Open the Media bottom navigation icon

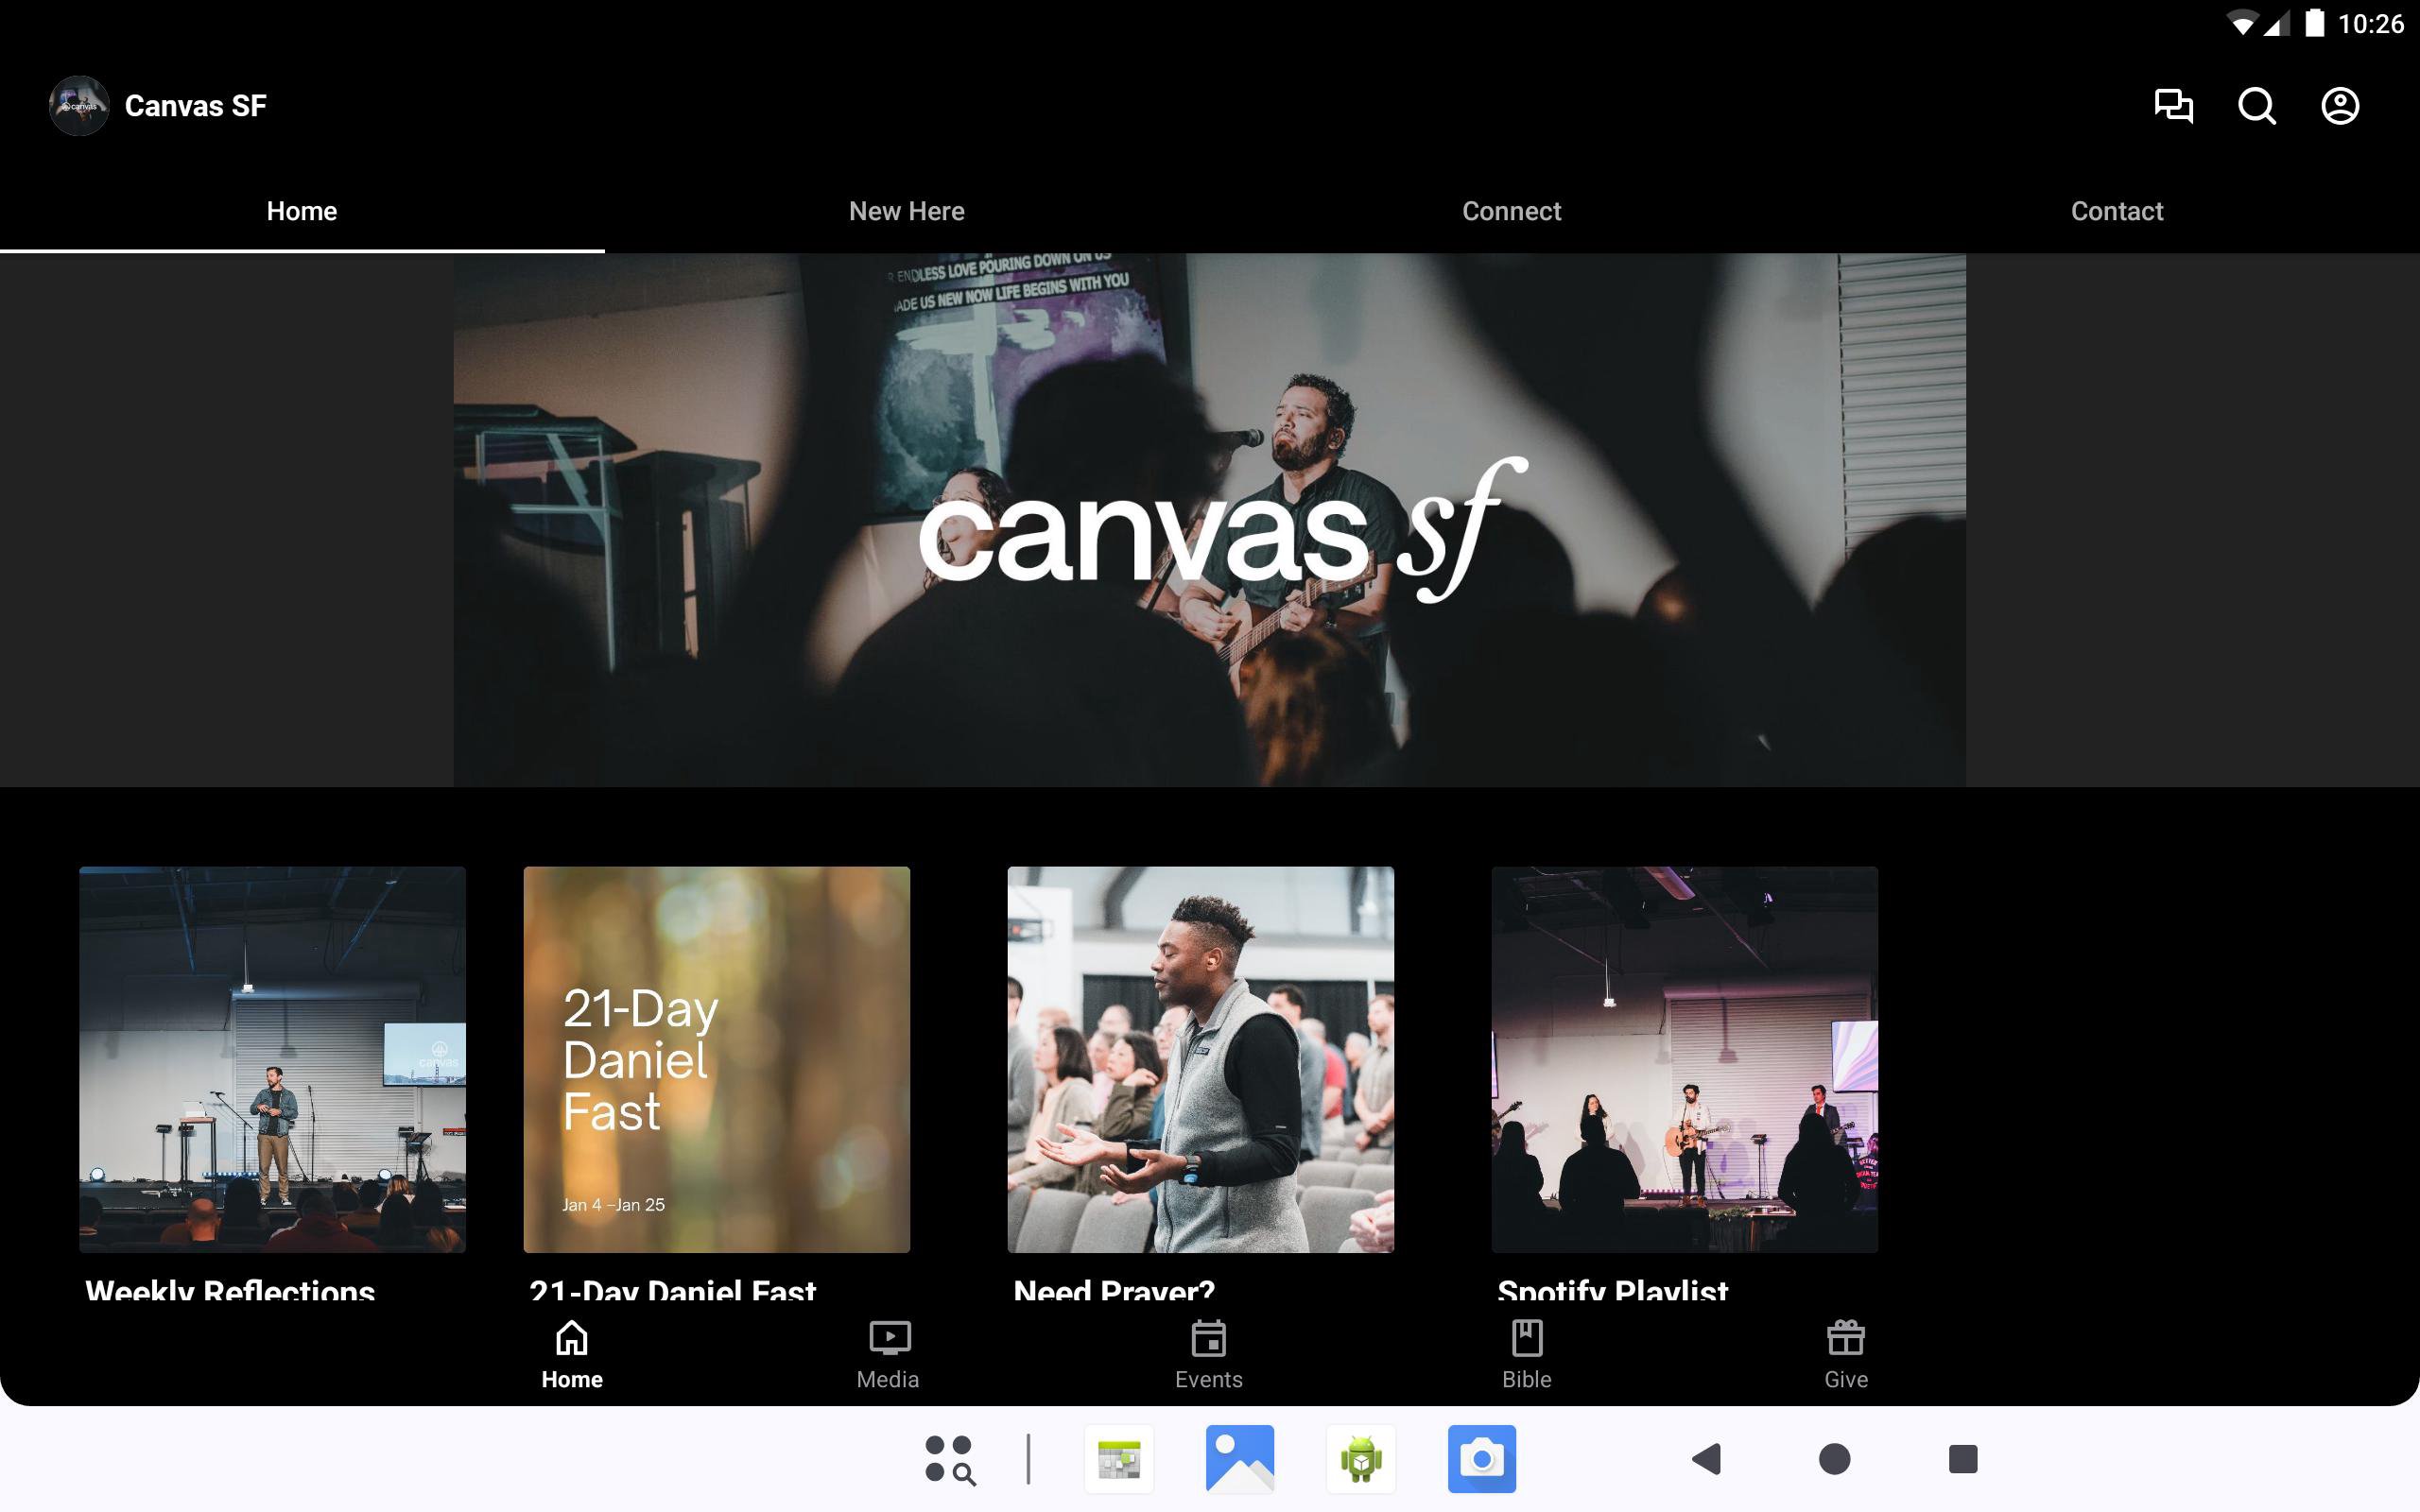pyautogui.click(x=888, y=1354)
